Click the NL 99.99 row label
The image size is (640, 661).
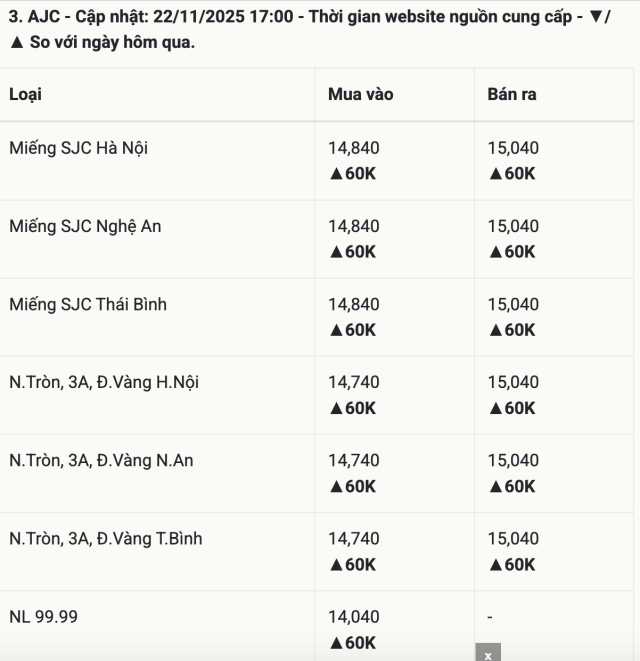[x=43, y=616]
